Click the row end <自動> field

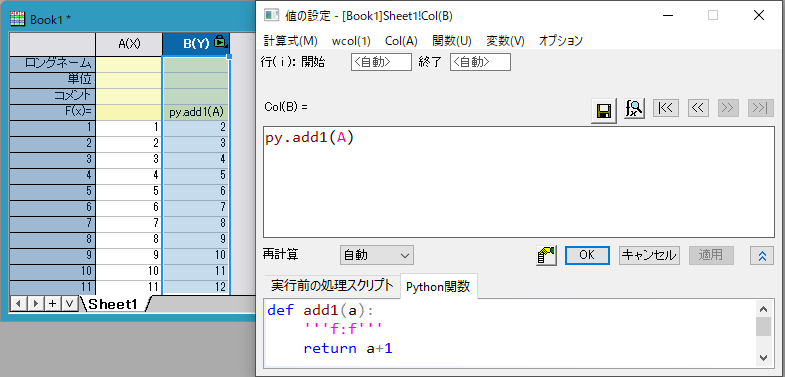480,62
